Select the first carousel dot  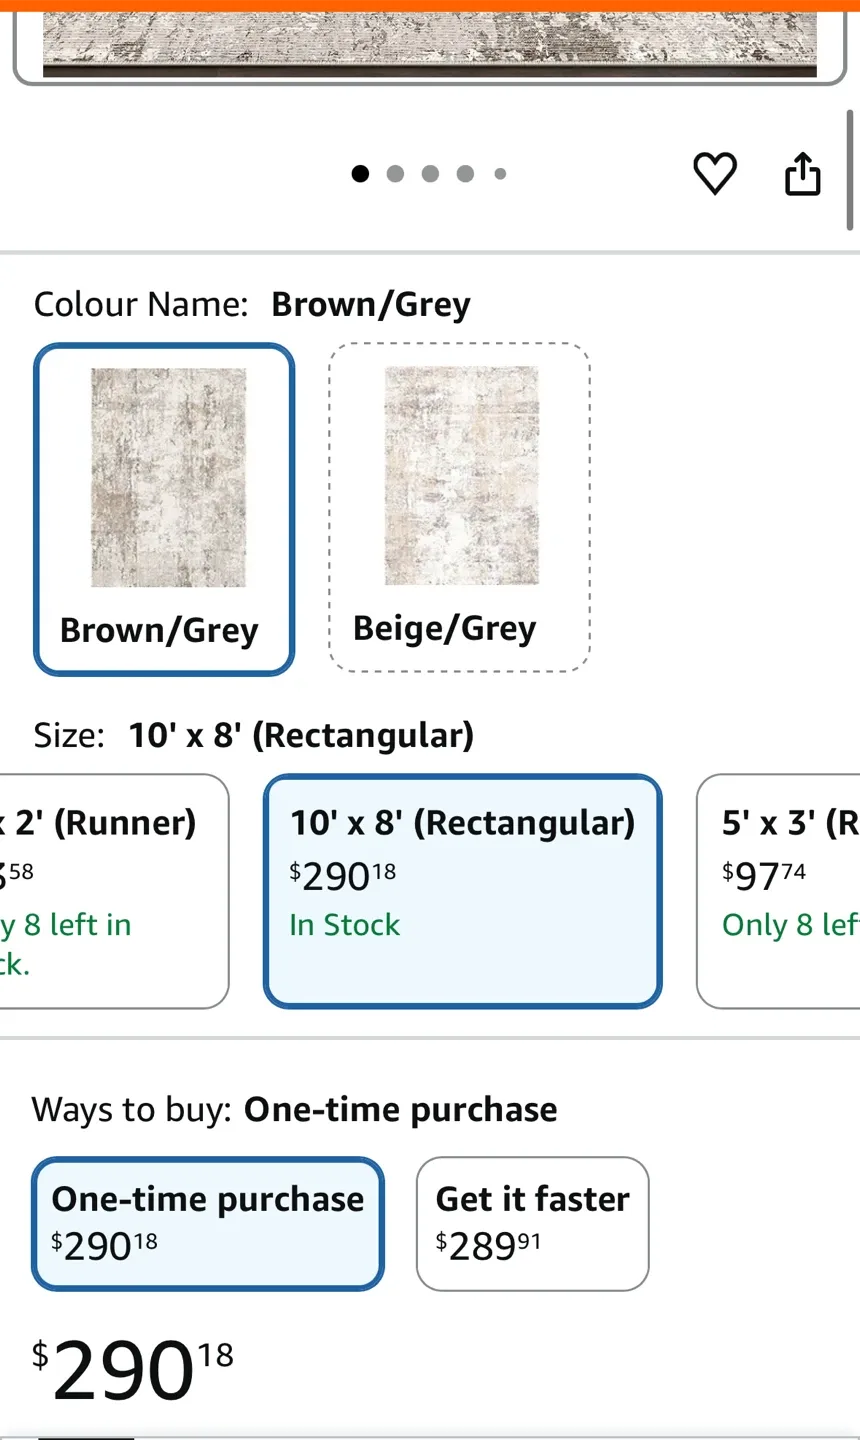360,173
